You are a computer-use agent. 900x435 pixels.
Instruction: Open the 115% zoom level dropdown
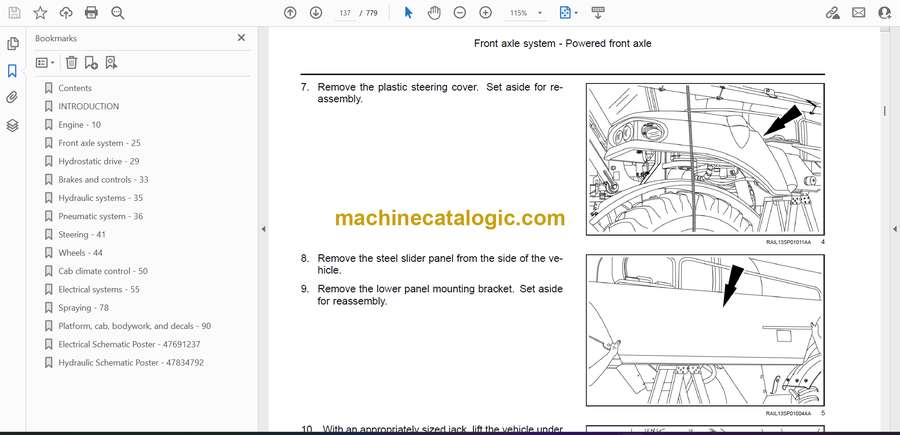523,13
